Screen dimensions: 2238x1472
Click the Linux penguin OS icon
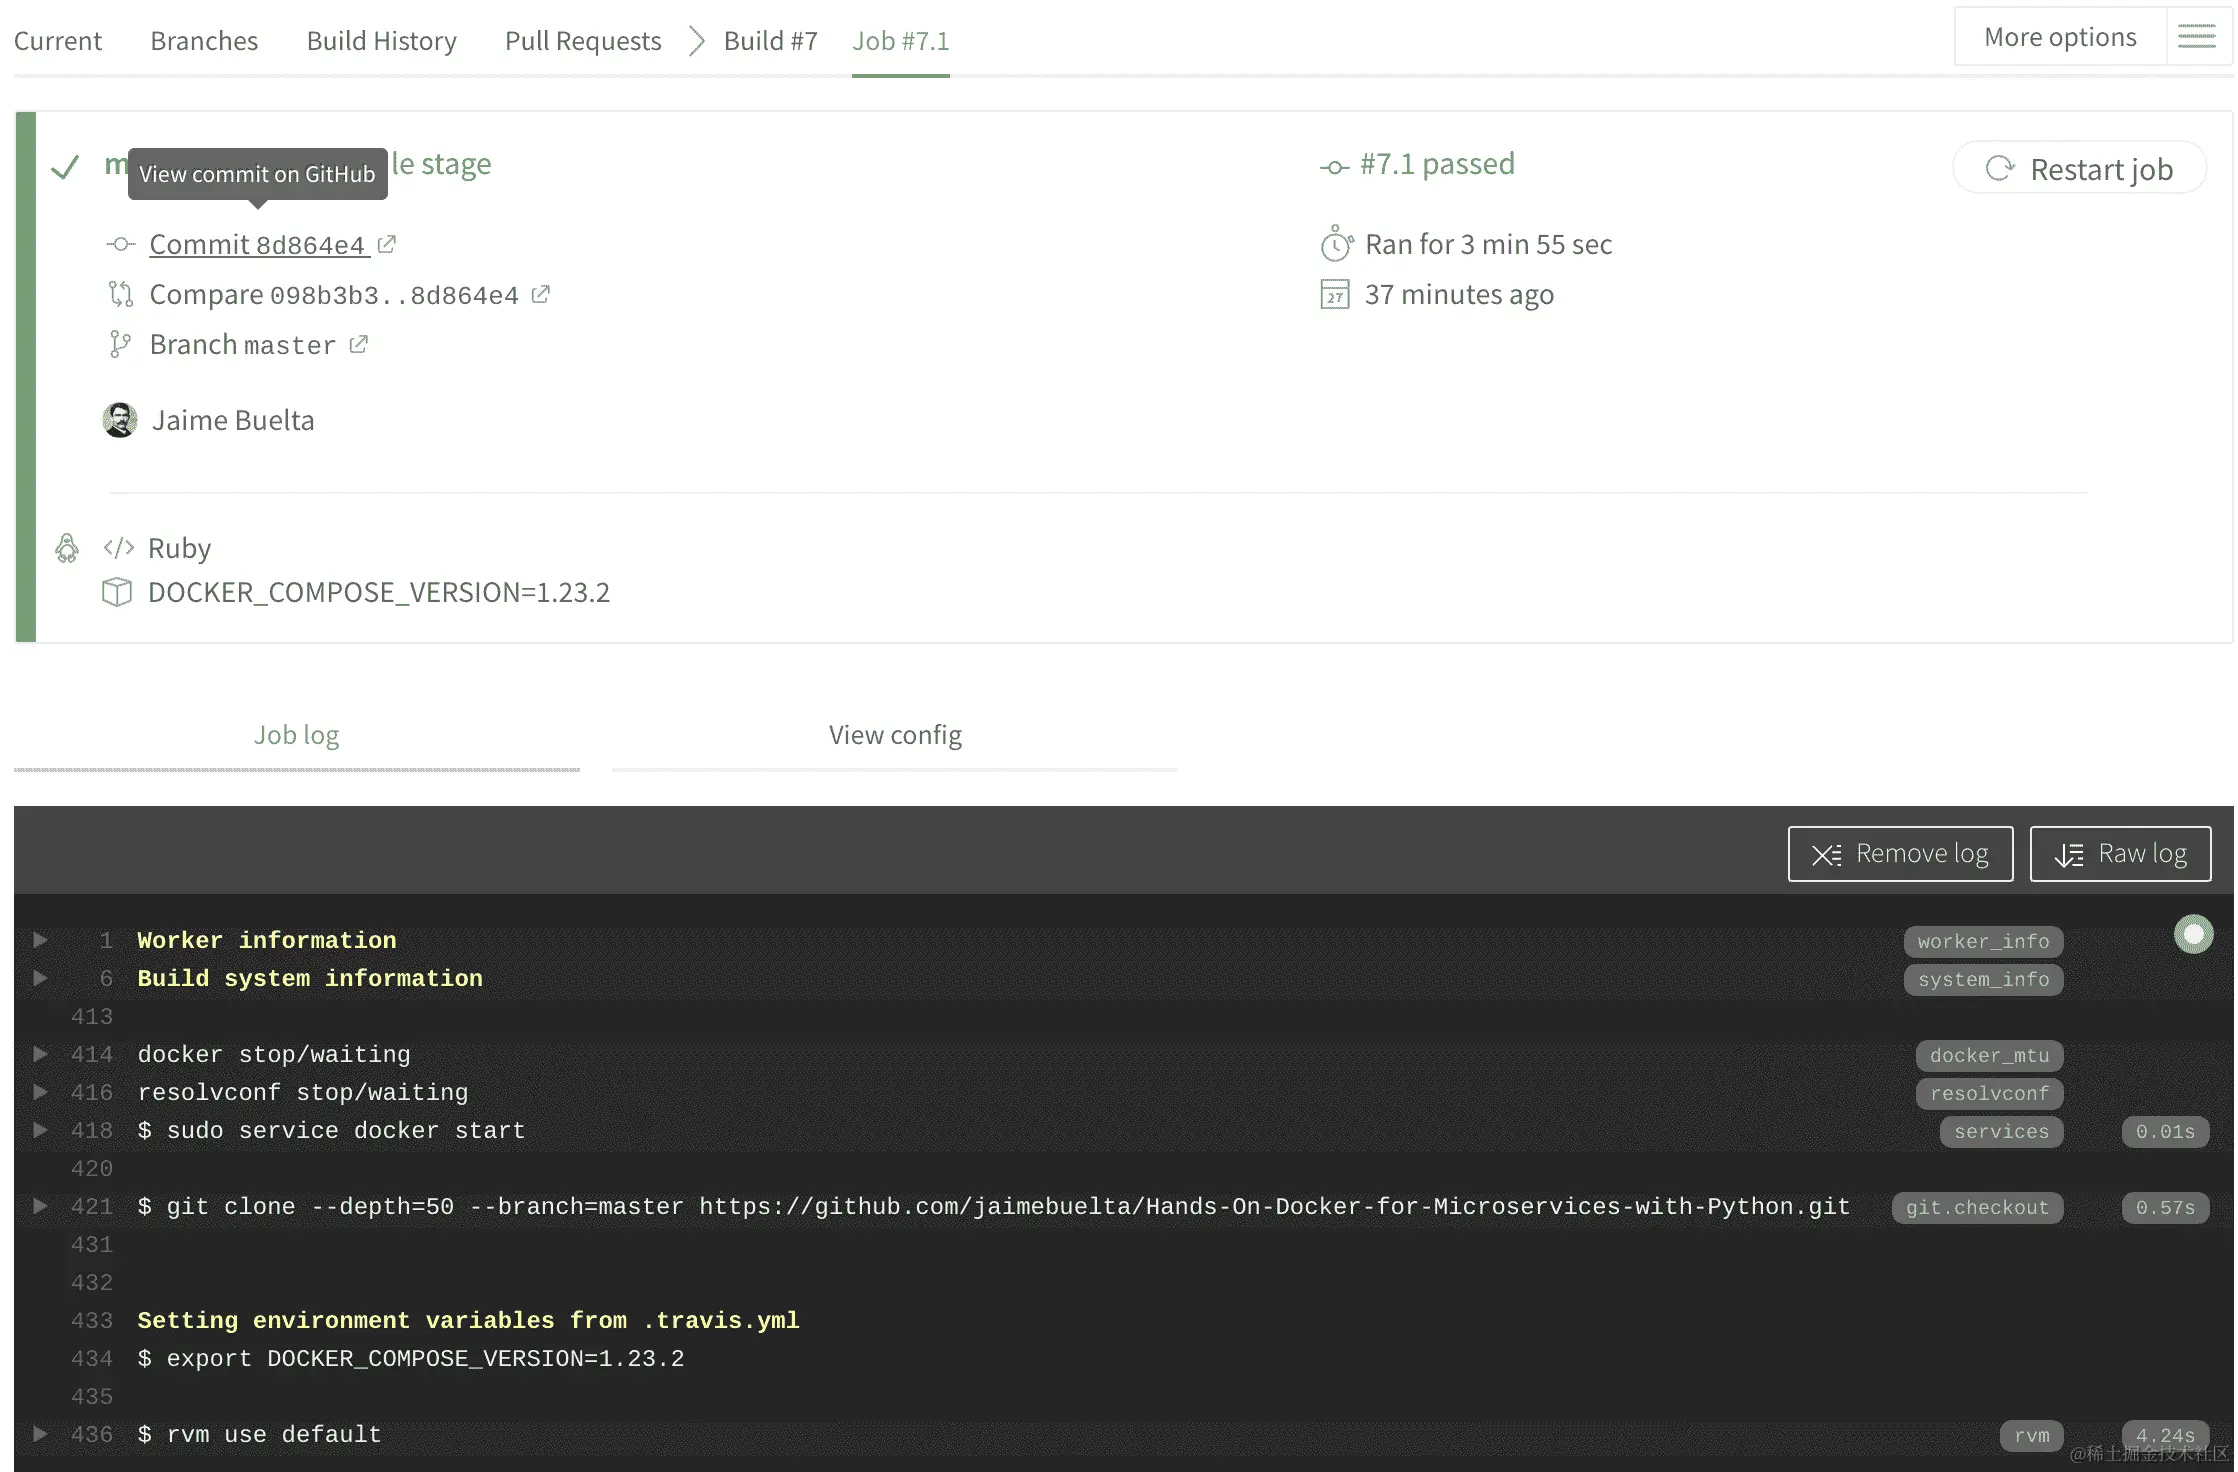[67, 548]
